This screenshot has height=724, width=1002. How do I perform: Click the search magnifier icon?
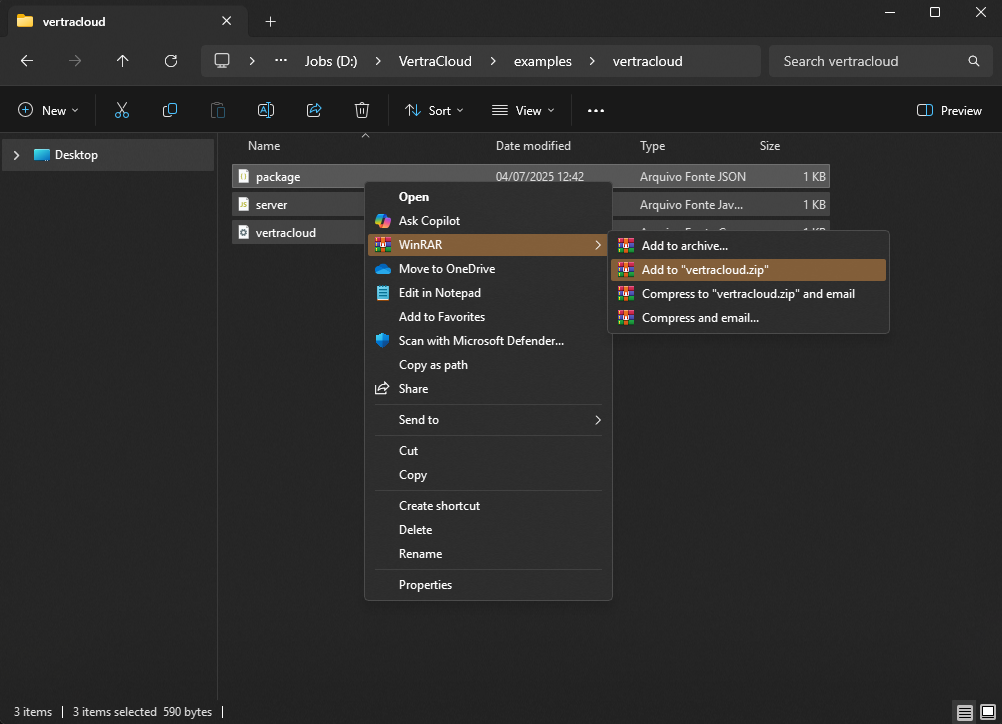click(974, 61)
